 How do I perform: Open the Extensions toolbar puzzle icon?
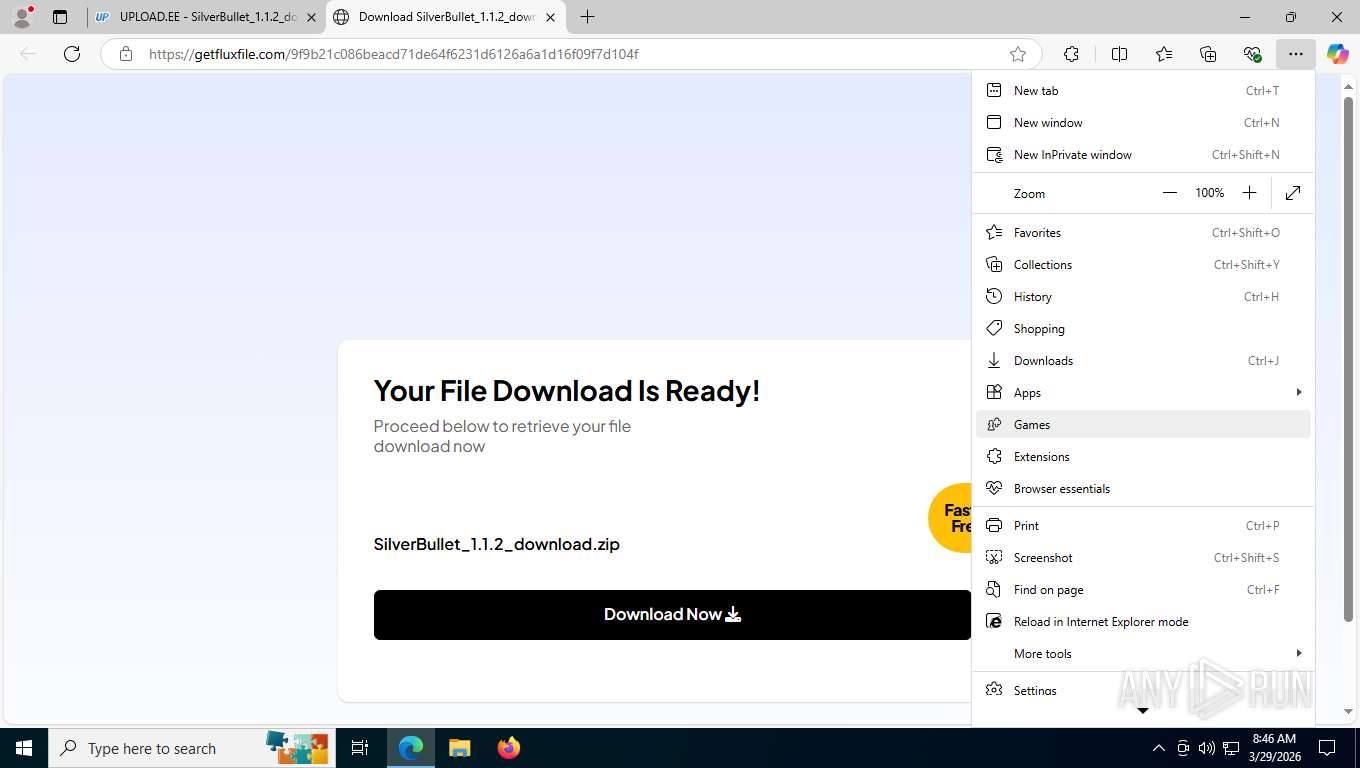(1071, 54)
